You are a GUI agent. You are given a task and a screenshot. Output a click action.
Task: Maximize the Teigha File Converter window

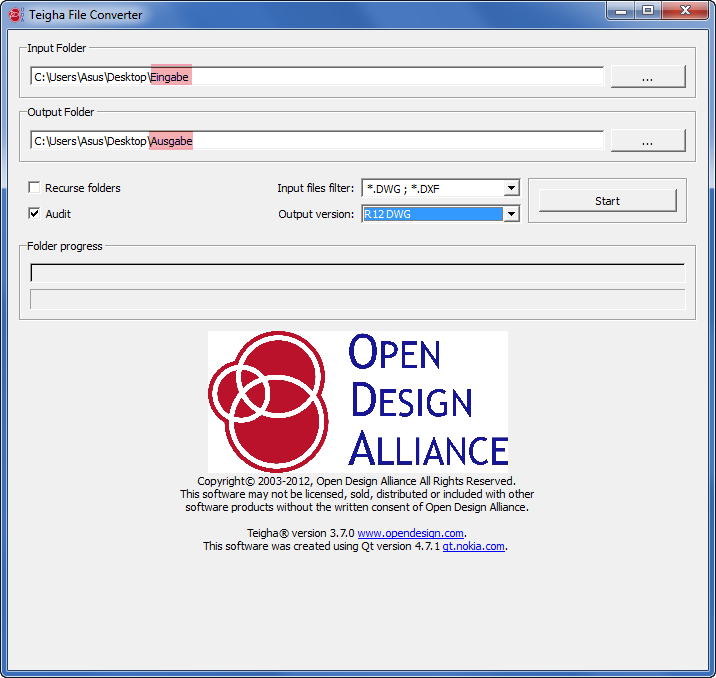click(648, 11)
